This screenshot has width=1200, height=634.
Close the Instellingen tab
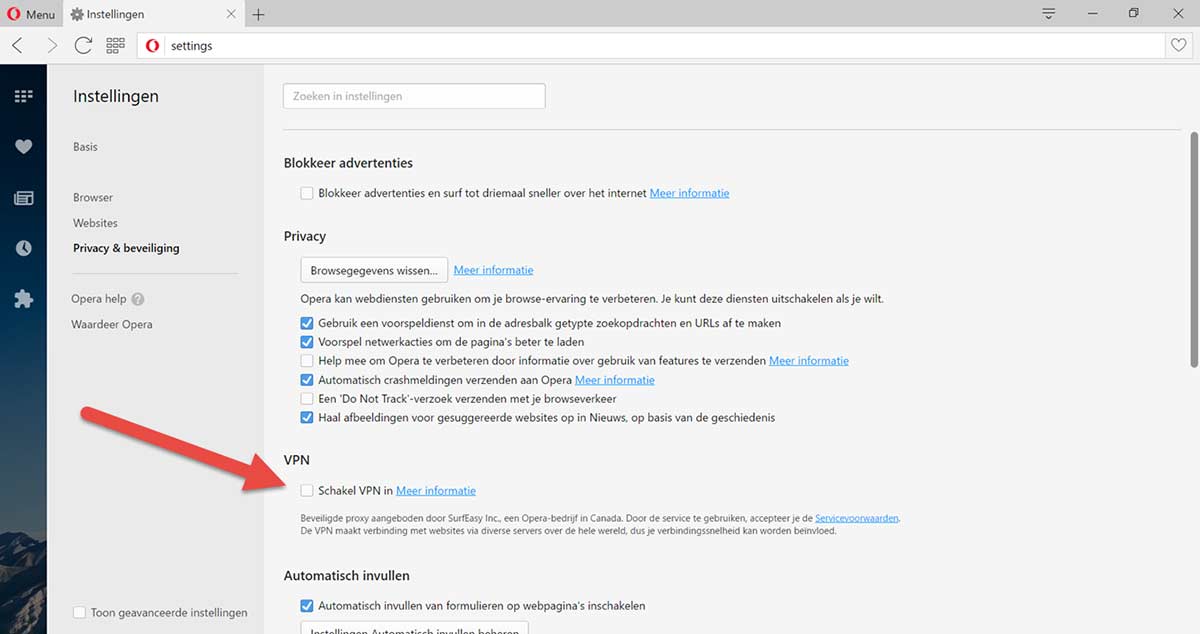[x=231, y=14]
